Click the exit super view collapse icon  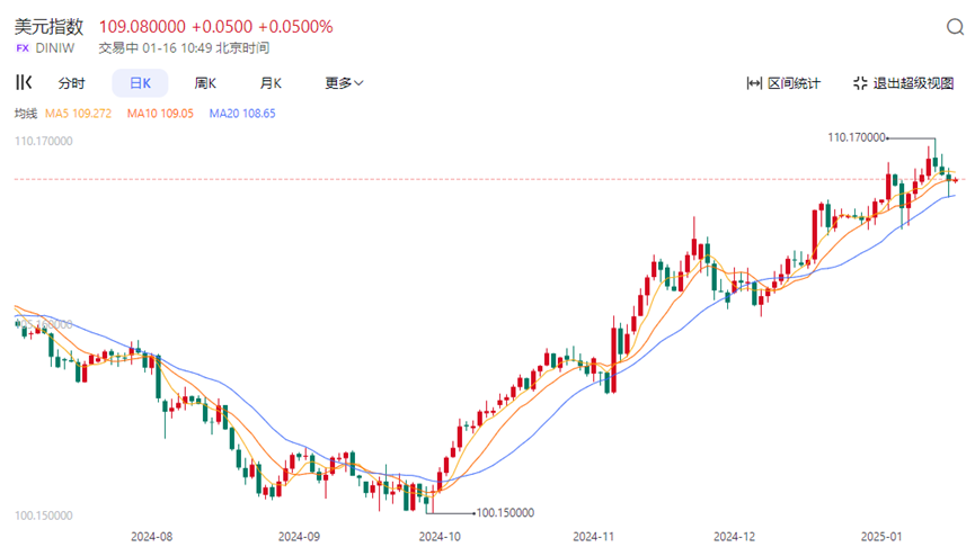[x=860, y=83]
